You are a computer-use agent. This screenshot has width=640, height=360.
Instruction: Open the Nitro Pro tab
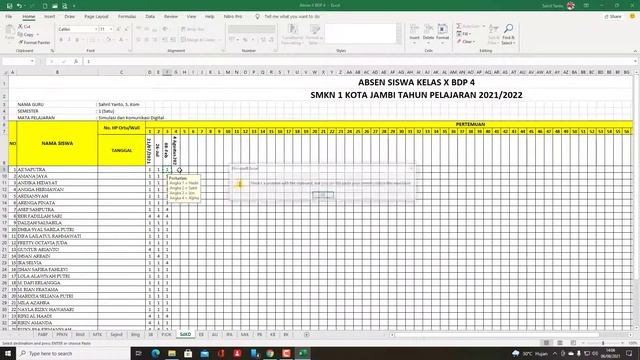tap(233, 17)
